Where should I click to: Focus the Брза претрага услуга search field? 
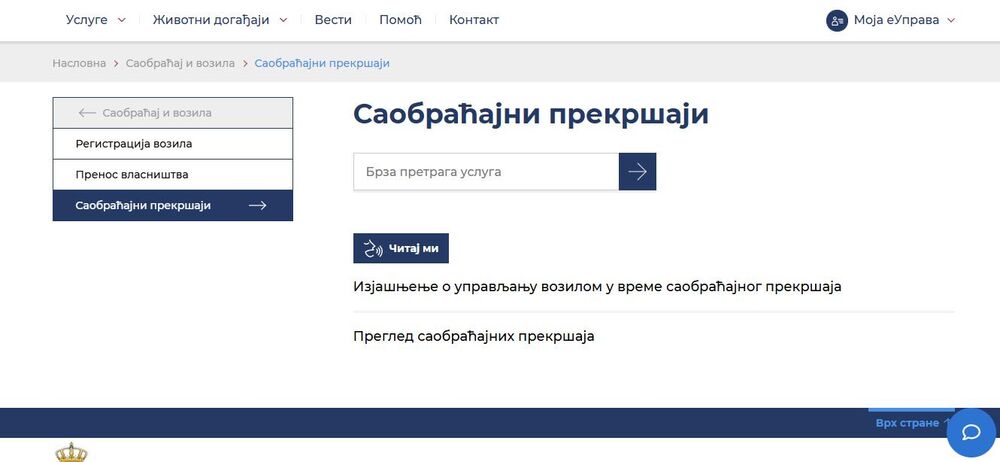point(486,172)
